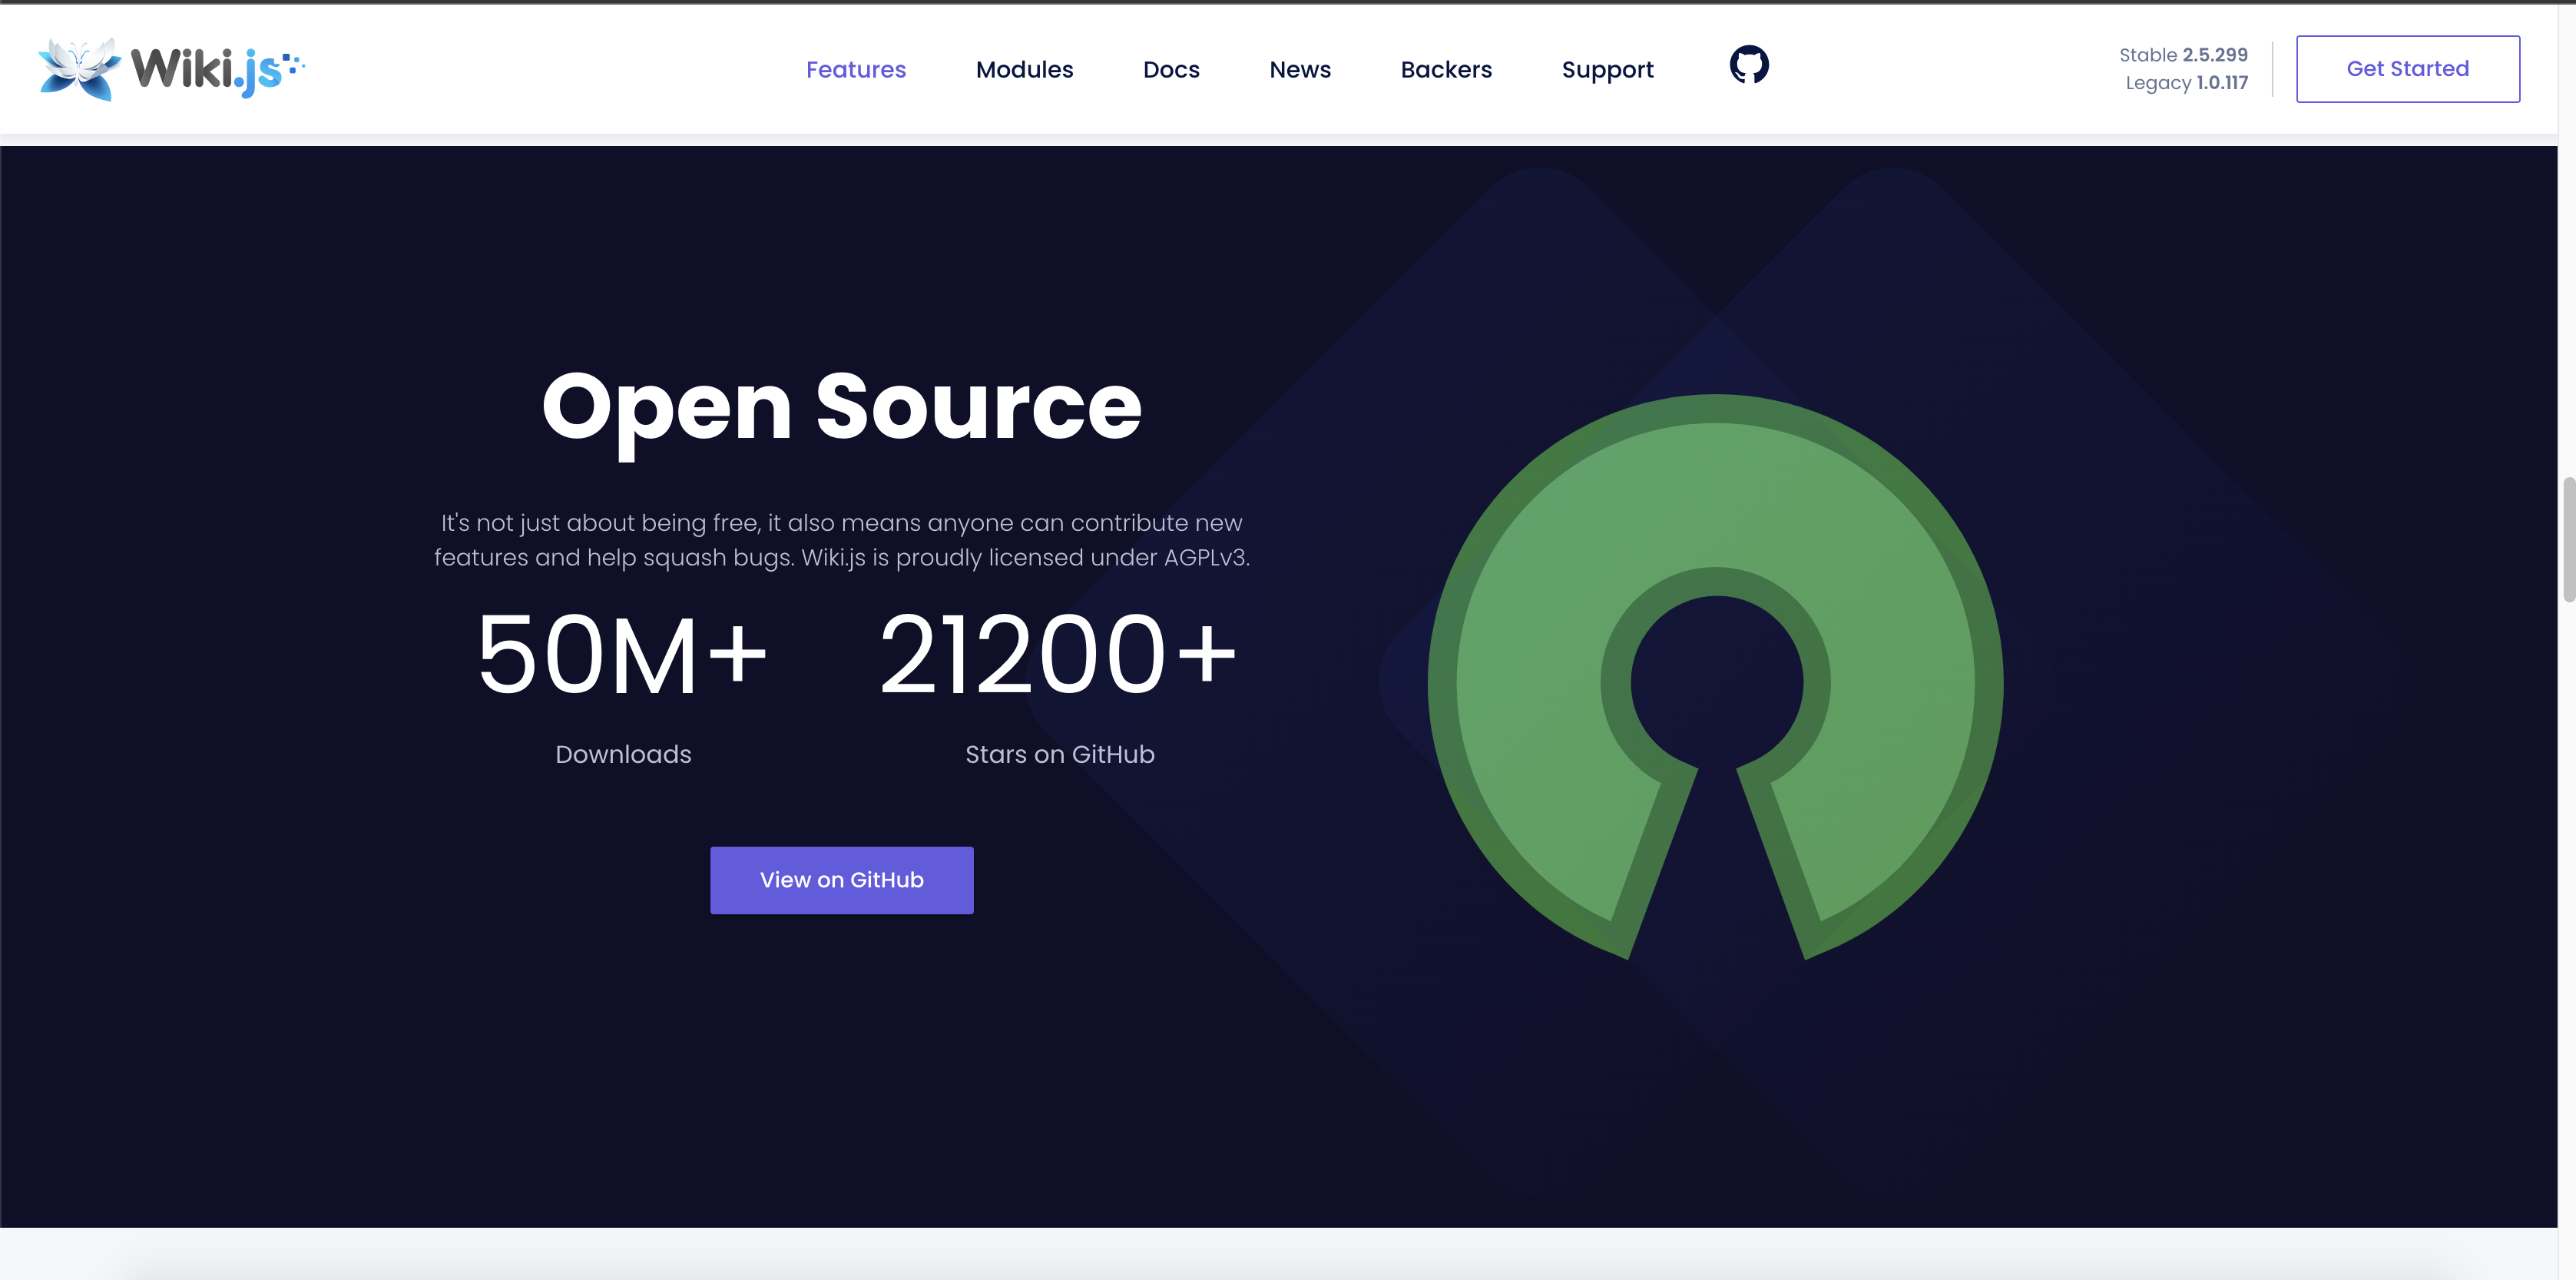Click the Downloads label text
Image resolution: width=2576 pixels, height=1280 pixels.
coord(623,754)
